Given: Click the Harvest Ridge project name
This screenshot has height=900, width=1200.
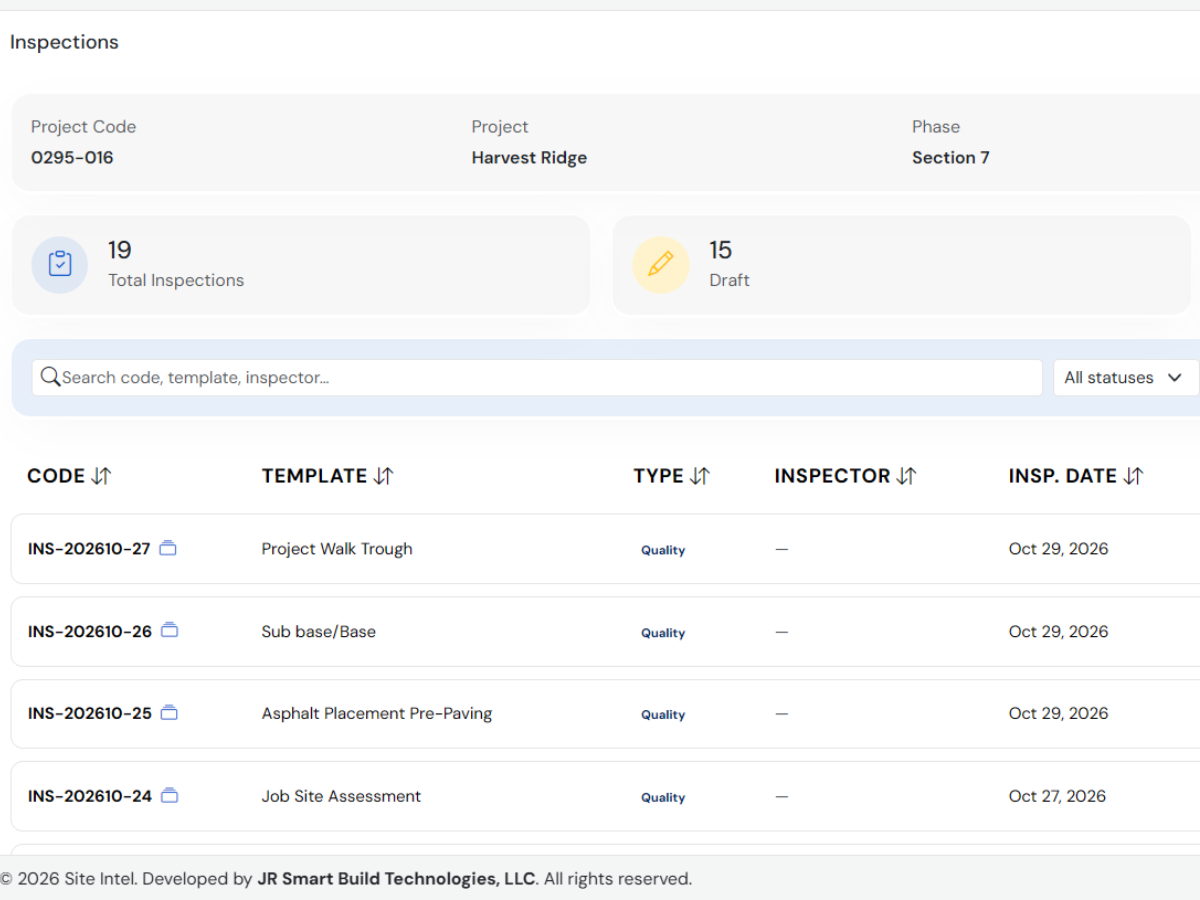Looking at the screenshot, I should [529, 158].
